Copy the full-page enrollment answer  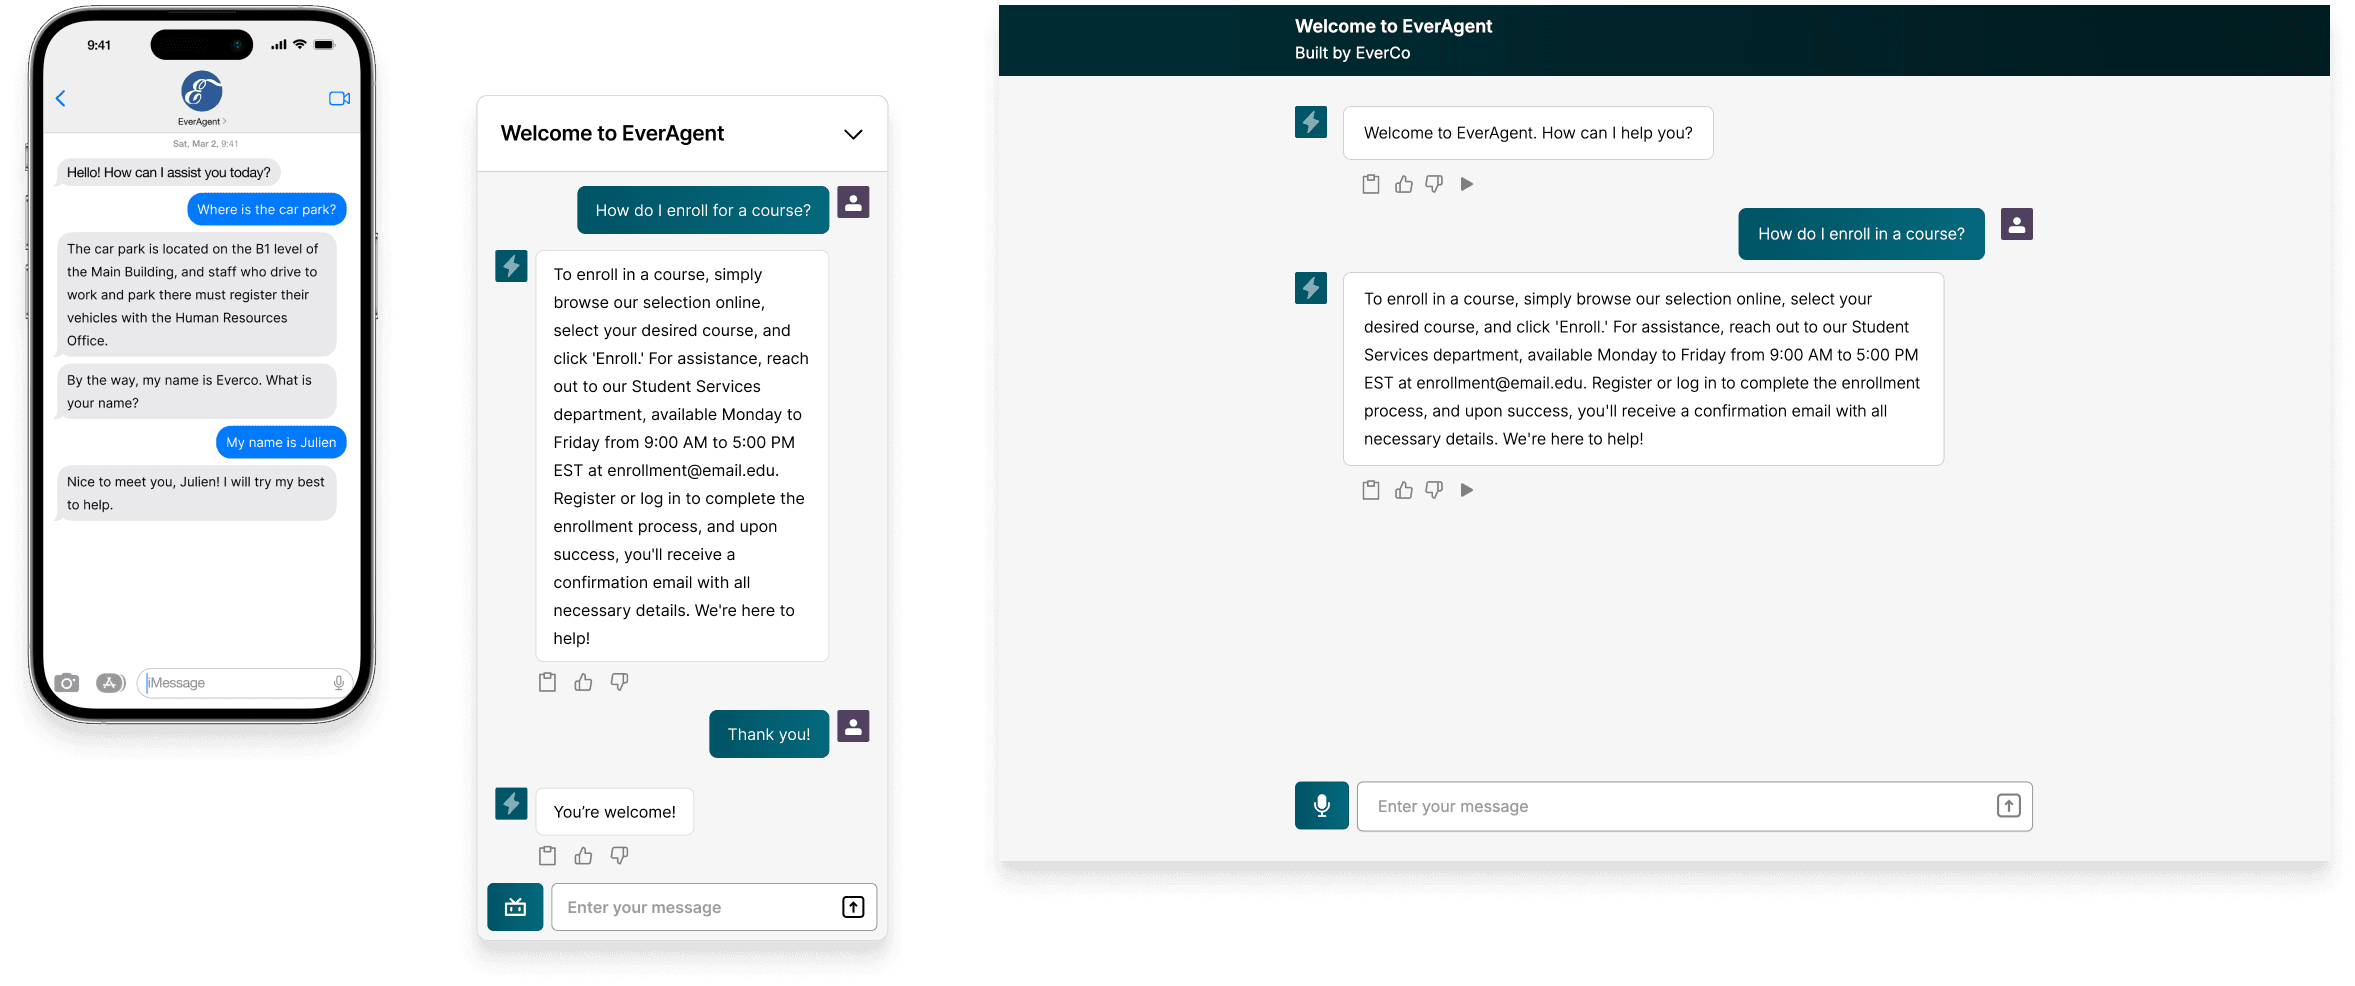1371,490
